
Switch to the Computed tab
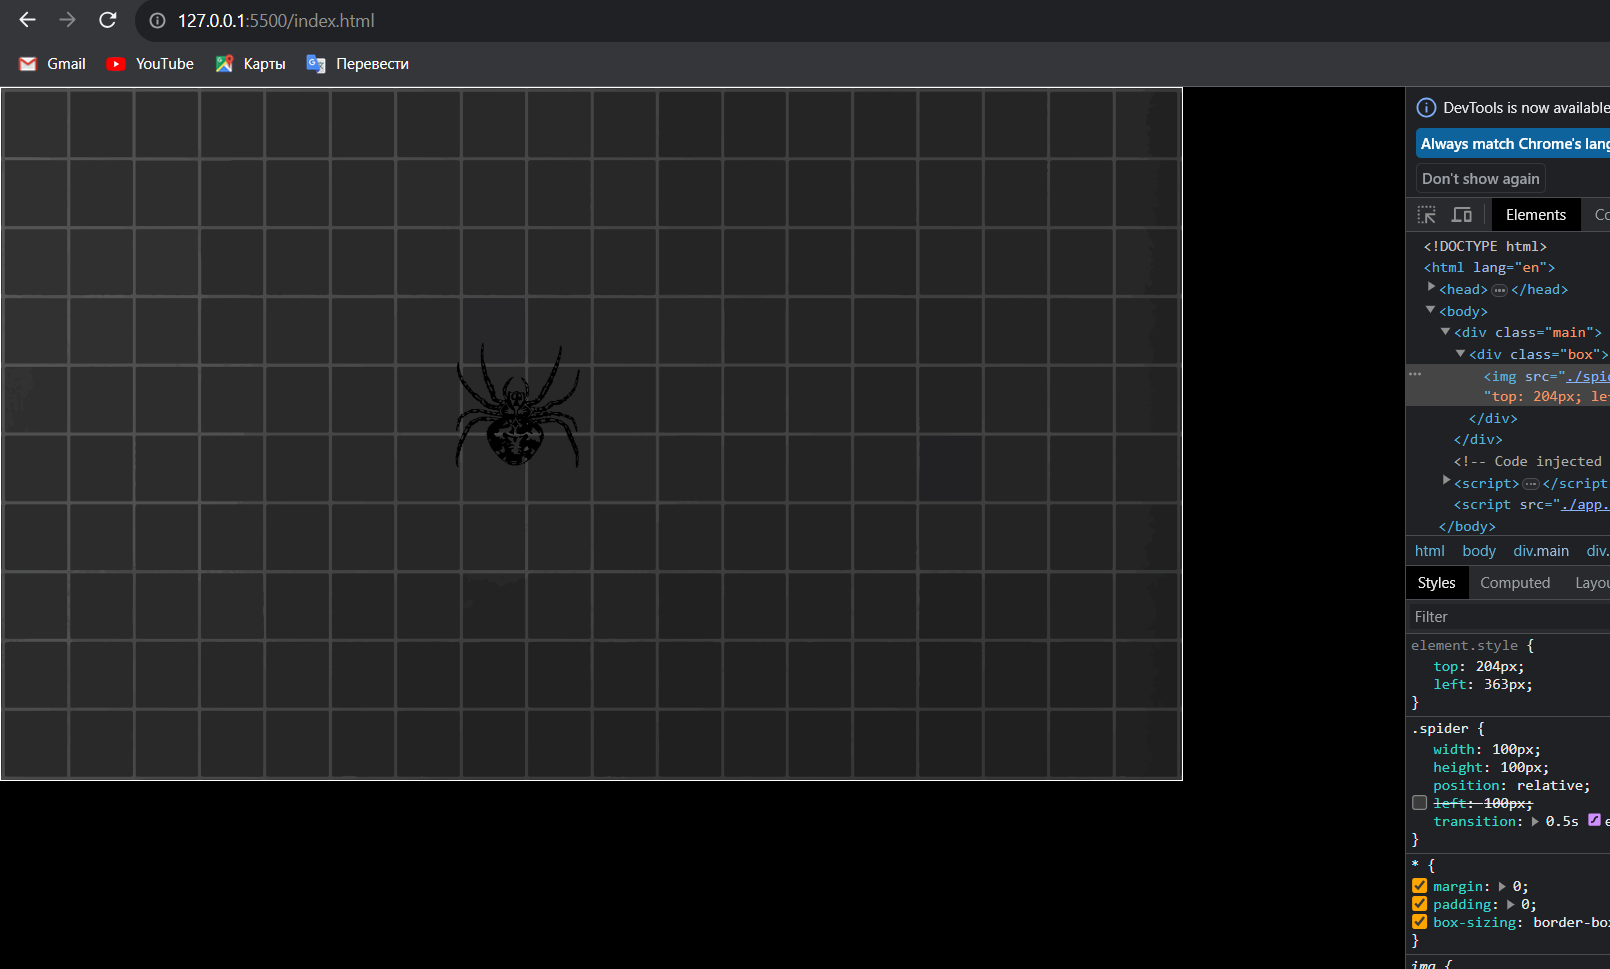[x=1515, y=583]
